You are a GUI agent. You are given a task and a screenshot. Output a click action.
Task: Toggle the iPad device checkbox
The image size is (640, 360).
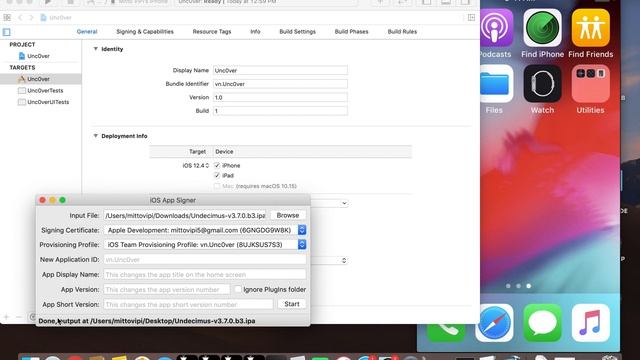click(217, 176)
